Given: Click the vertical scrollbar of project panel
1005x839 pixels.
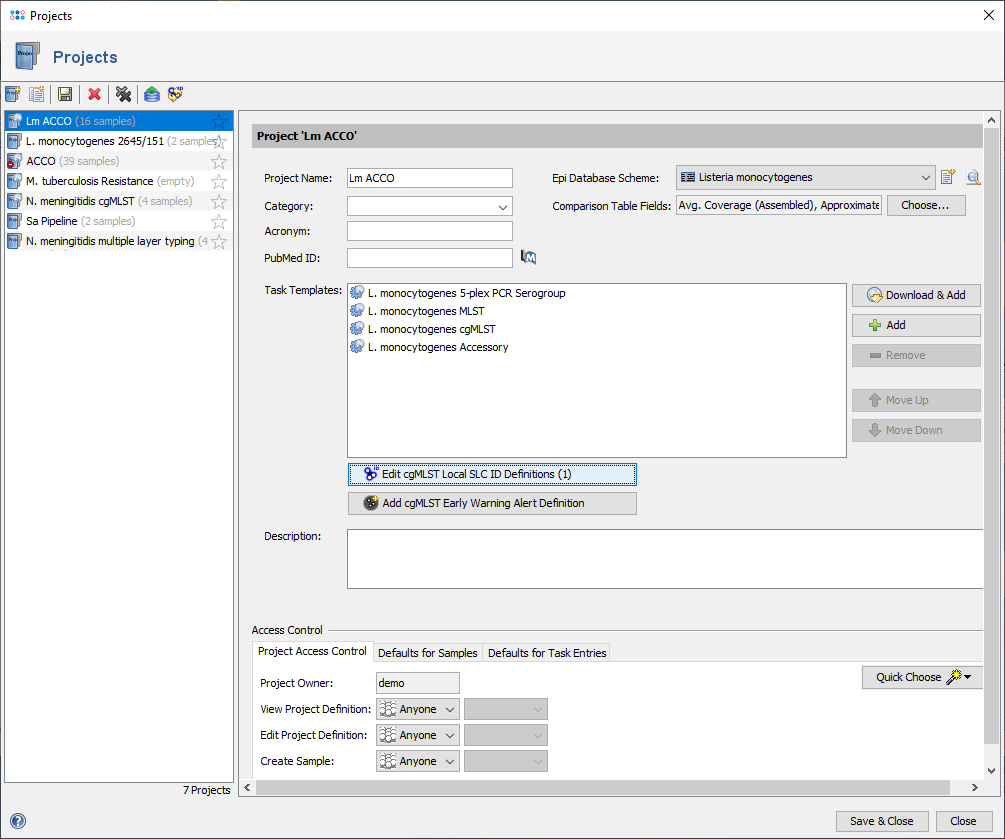Looking at the screenshot, I should point(991,440).
